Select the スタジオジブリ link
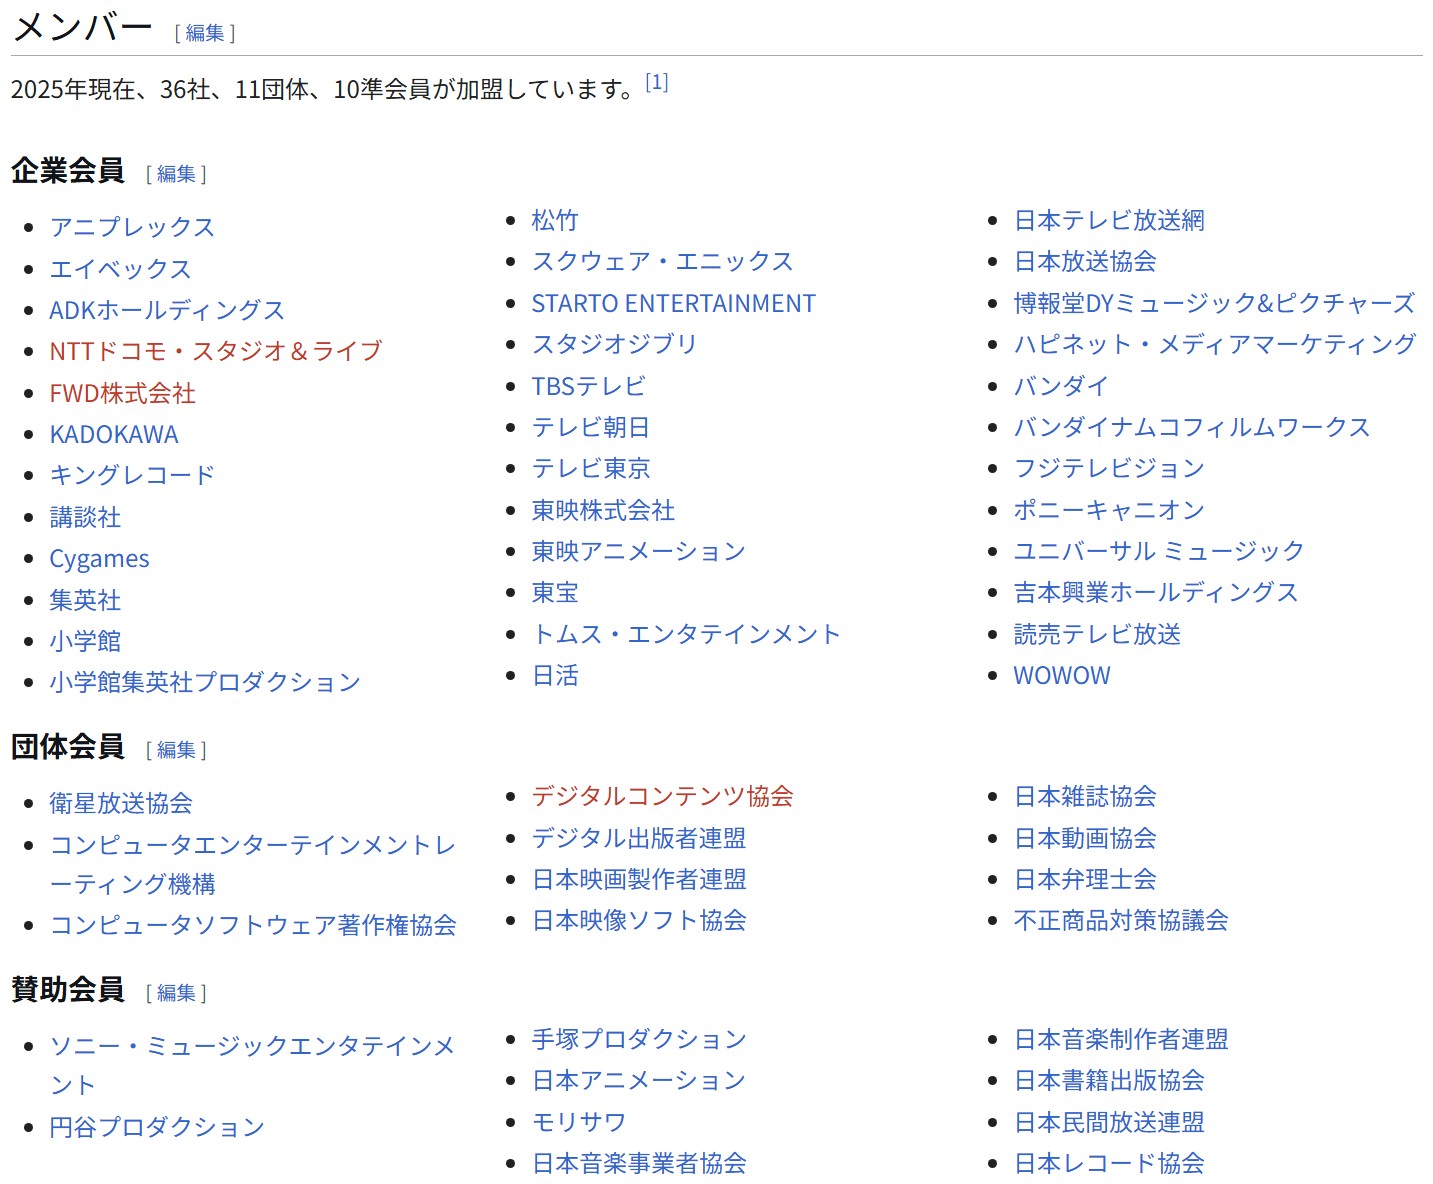 pyautogui.click(x=614, y=344)
